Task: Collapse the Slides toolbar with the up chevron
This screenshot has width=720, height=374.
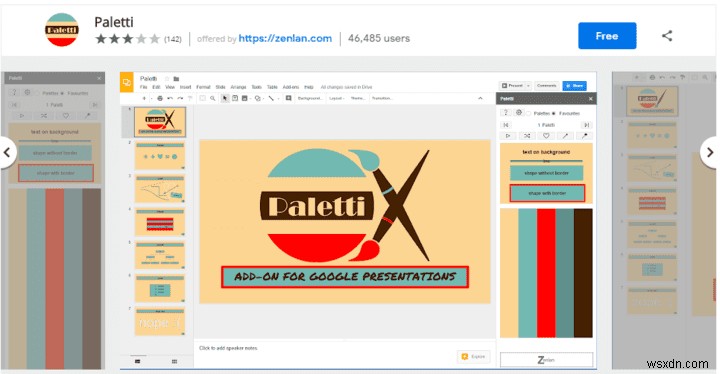Action: [x=480, y=98]
